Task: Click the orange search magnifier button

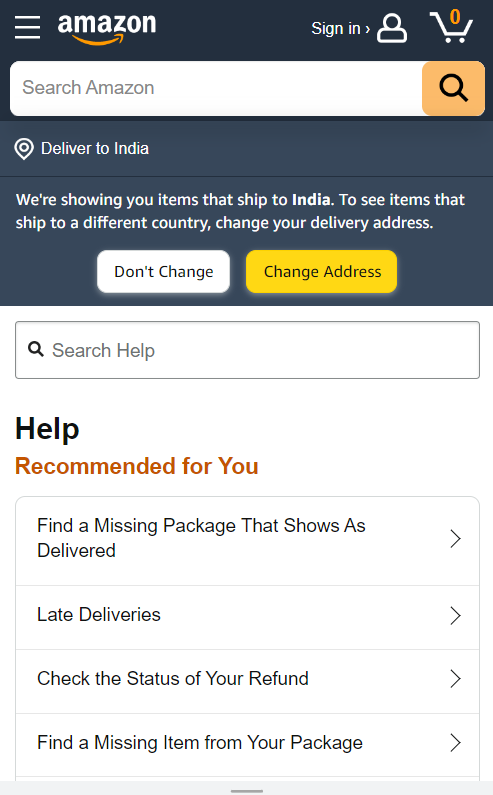Action: pyautogui.click(x=453, y=88)
